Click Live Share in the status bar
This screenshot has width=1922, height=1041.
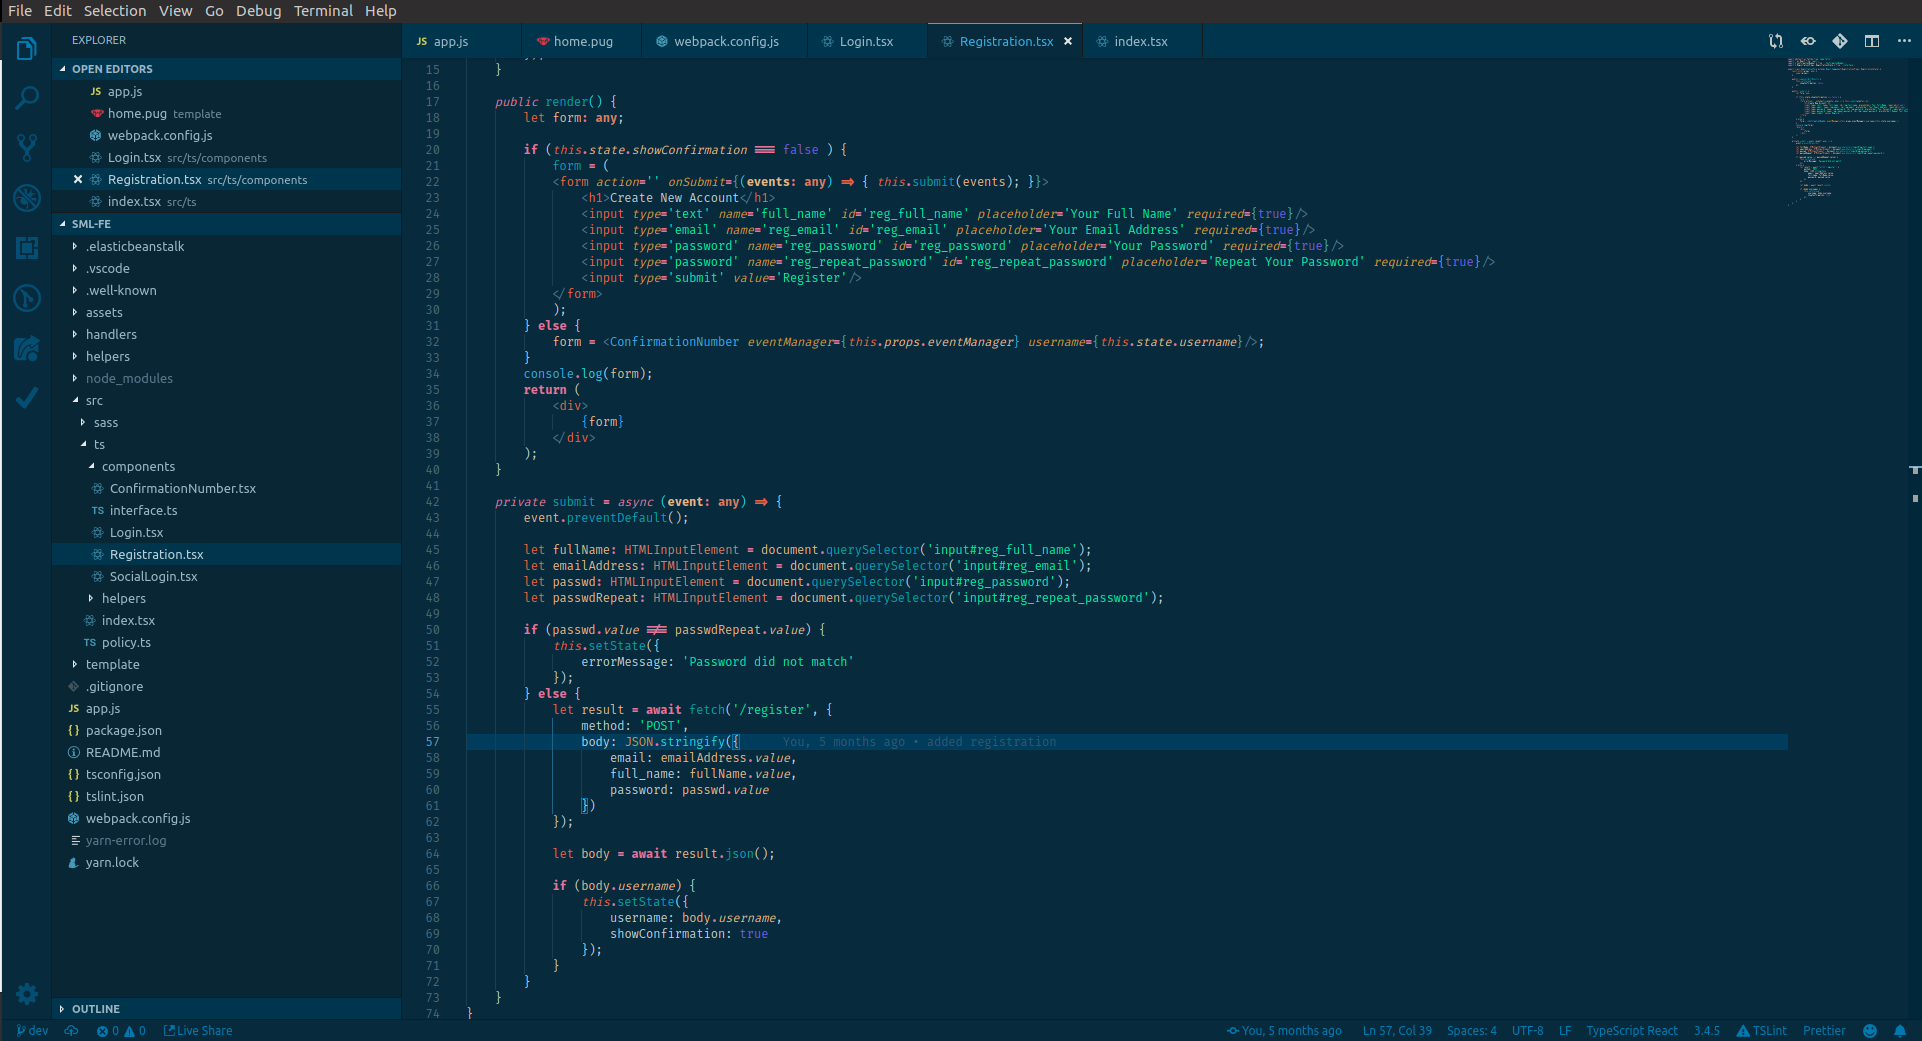pyautogui.click(x=198, y=1031)
